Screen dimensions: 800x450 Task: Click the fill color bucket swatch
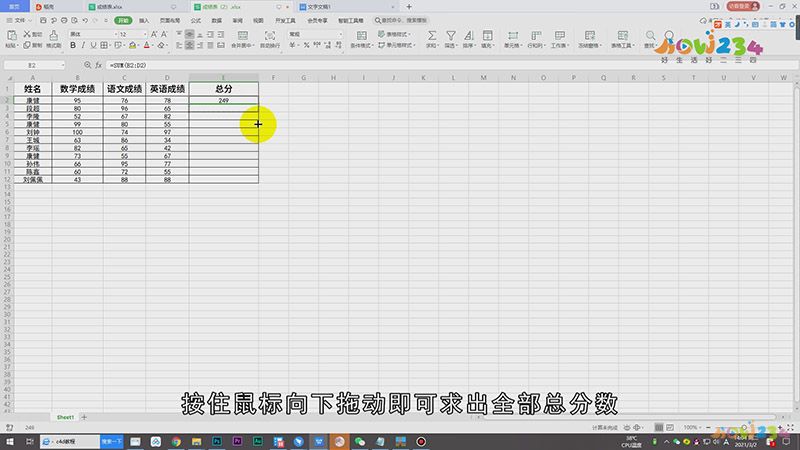click(132, 45)
